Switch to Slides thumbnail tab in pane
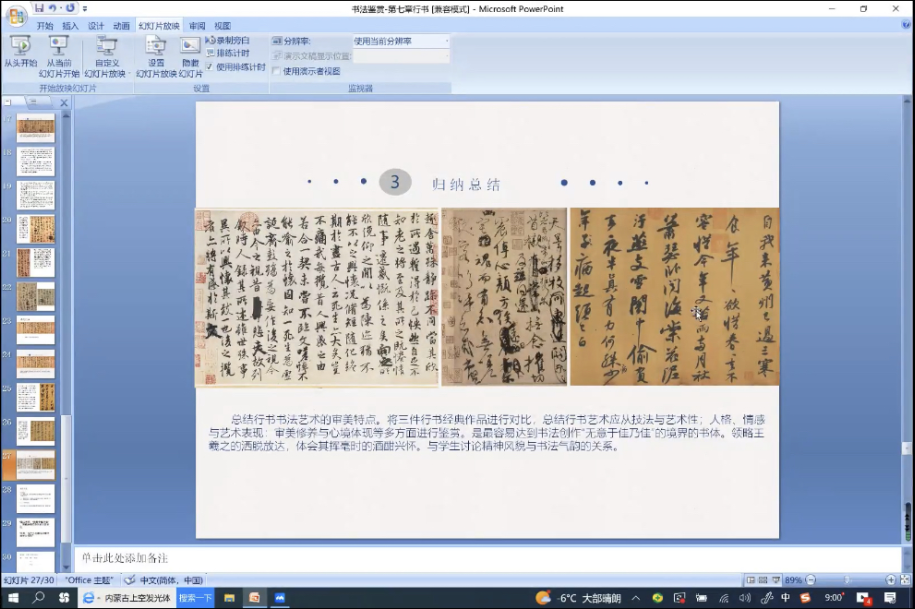The height and width of the screenshot is (609, 915). (x=9, y=102)
